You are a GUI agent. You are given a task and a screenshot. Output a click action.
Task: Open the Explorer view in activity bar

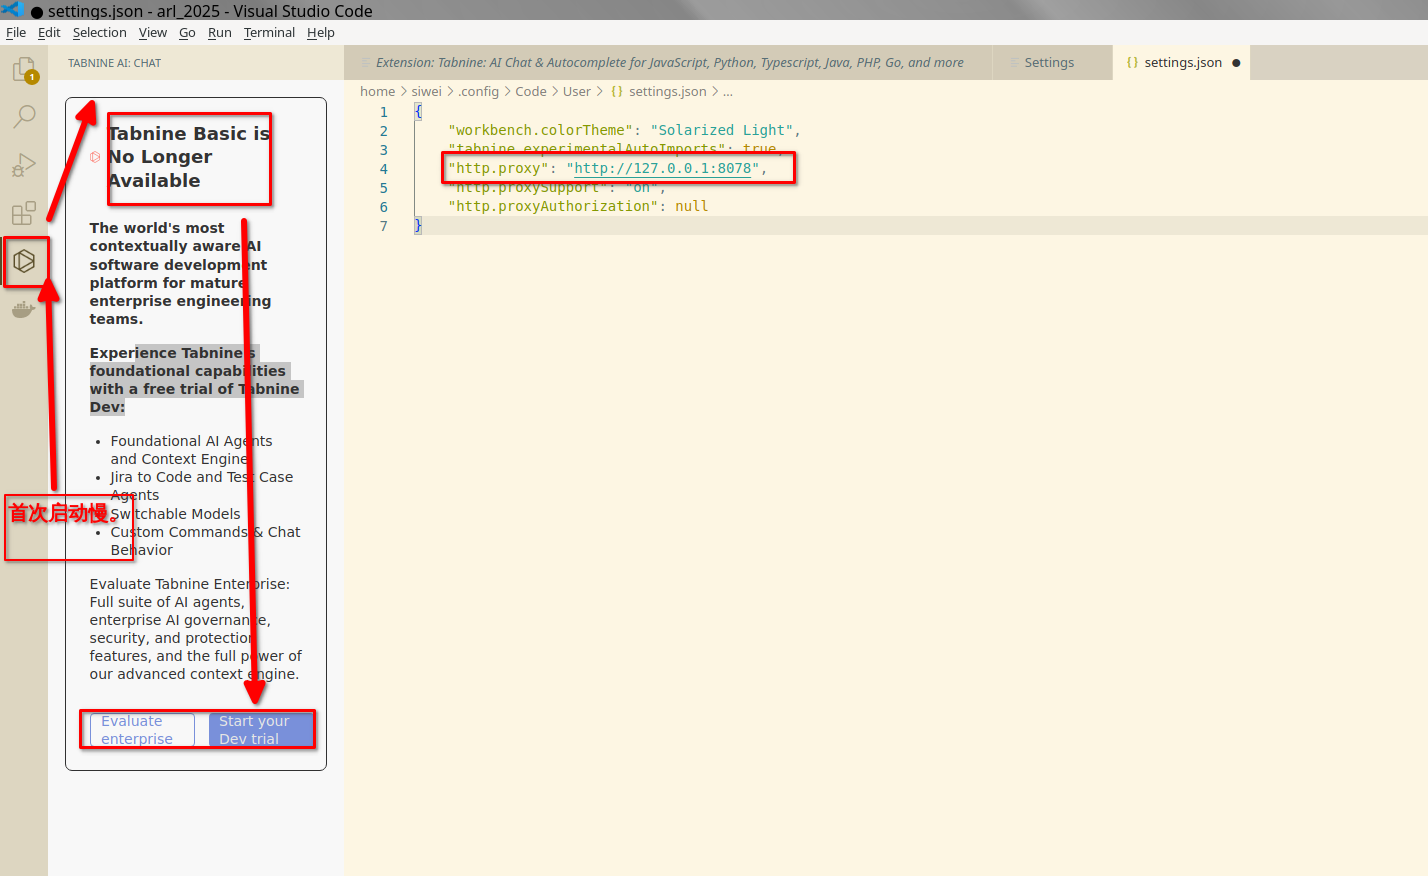click(24, 70)
